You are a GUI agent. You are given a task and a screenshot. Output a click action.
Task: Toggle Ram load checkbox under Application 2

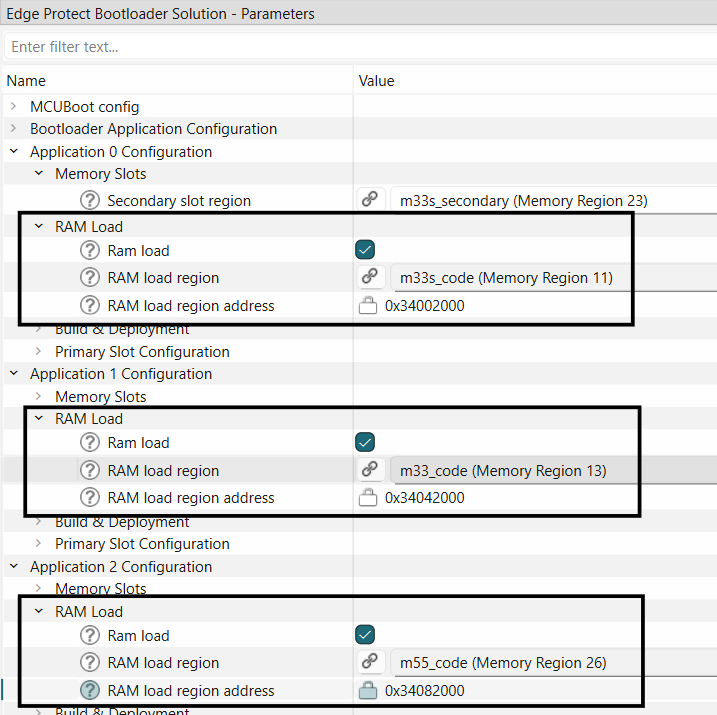[x=365, y=635]
